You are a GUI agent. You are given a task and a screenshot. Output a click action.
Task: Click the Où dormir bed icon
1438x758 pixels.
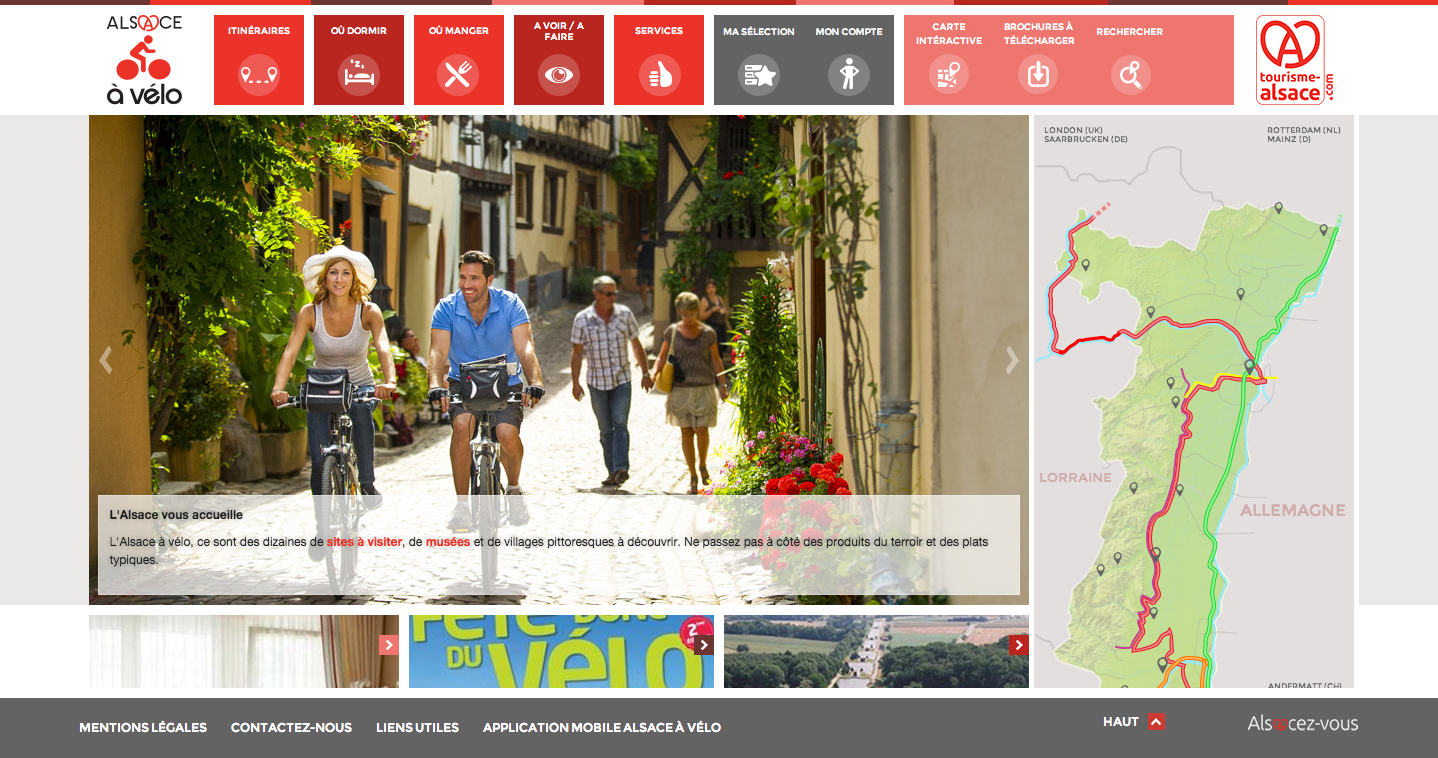[x=359, y=75]
